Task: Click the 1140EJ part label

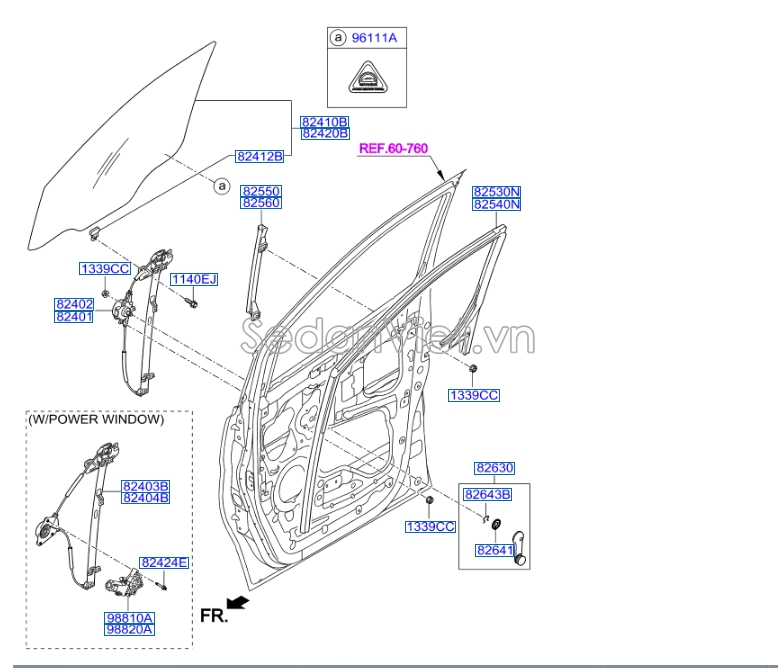Action: pyautogui.click(x=193, y=278)
